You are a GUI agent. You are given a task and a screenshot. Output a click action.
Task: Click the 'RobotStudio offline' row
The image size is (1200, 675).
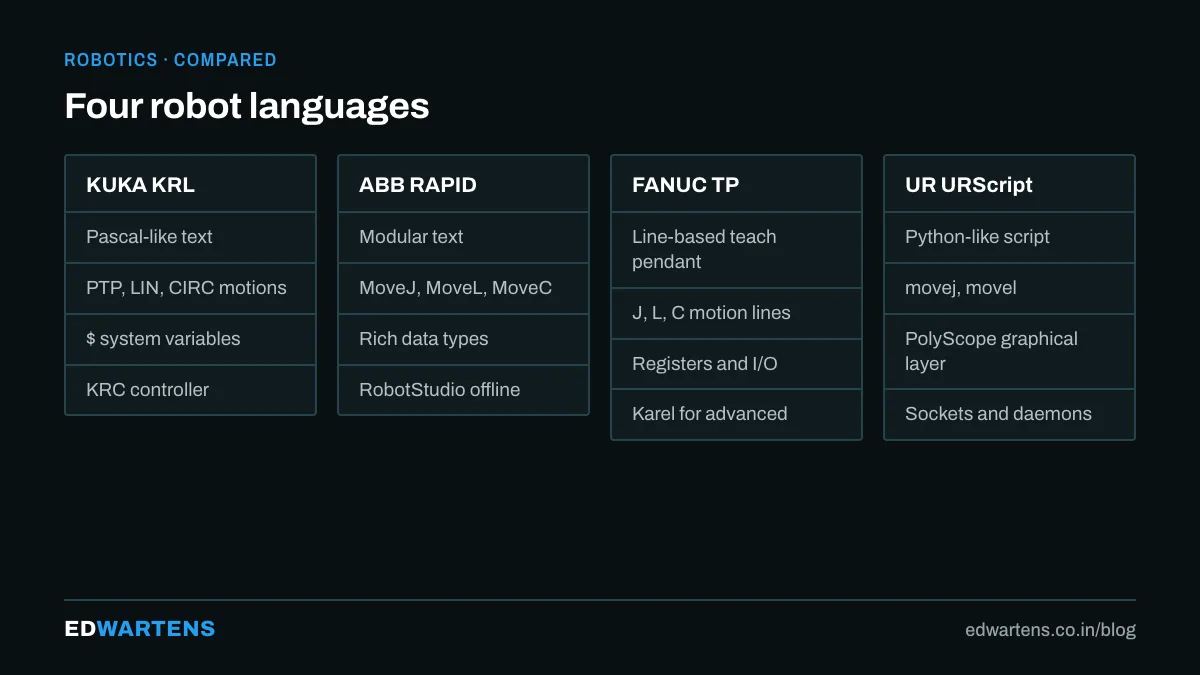coord(463,390)
